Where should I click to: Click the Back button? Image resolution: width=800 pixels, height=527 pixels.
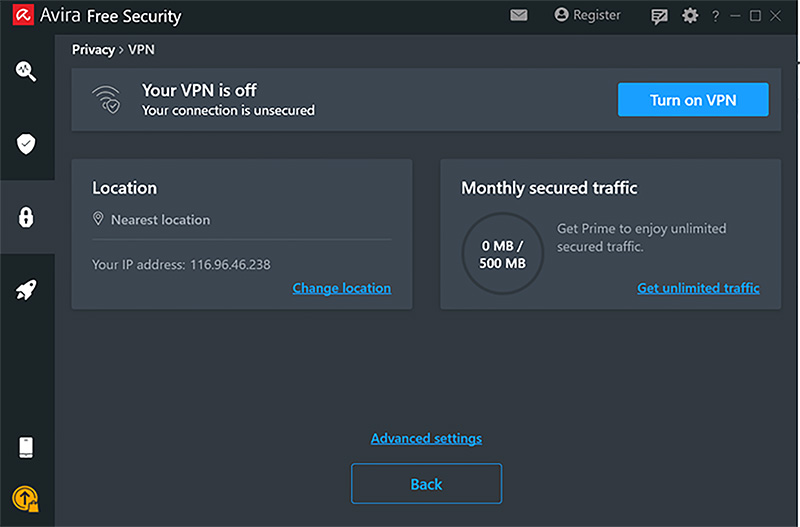point(427,484)
